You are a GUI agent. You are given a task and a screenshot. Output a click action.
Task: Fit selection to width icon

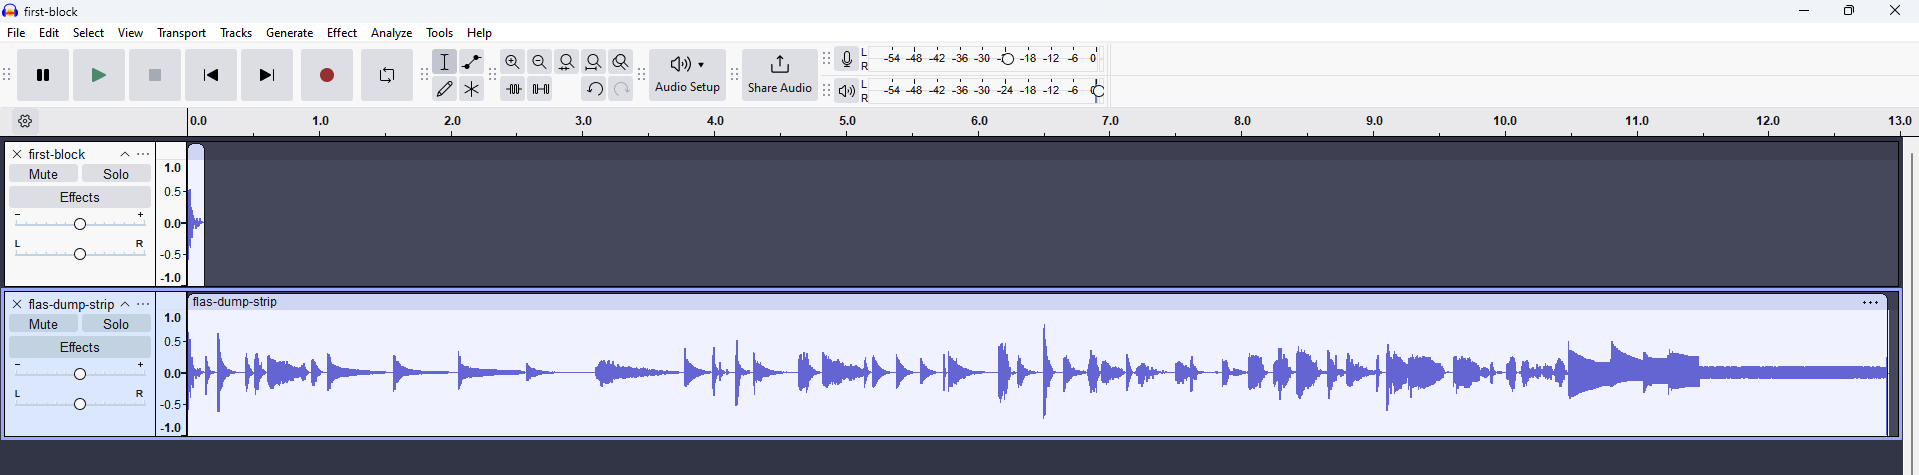567,62
